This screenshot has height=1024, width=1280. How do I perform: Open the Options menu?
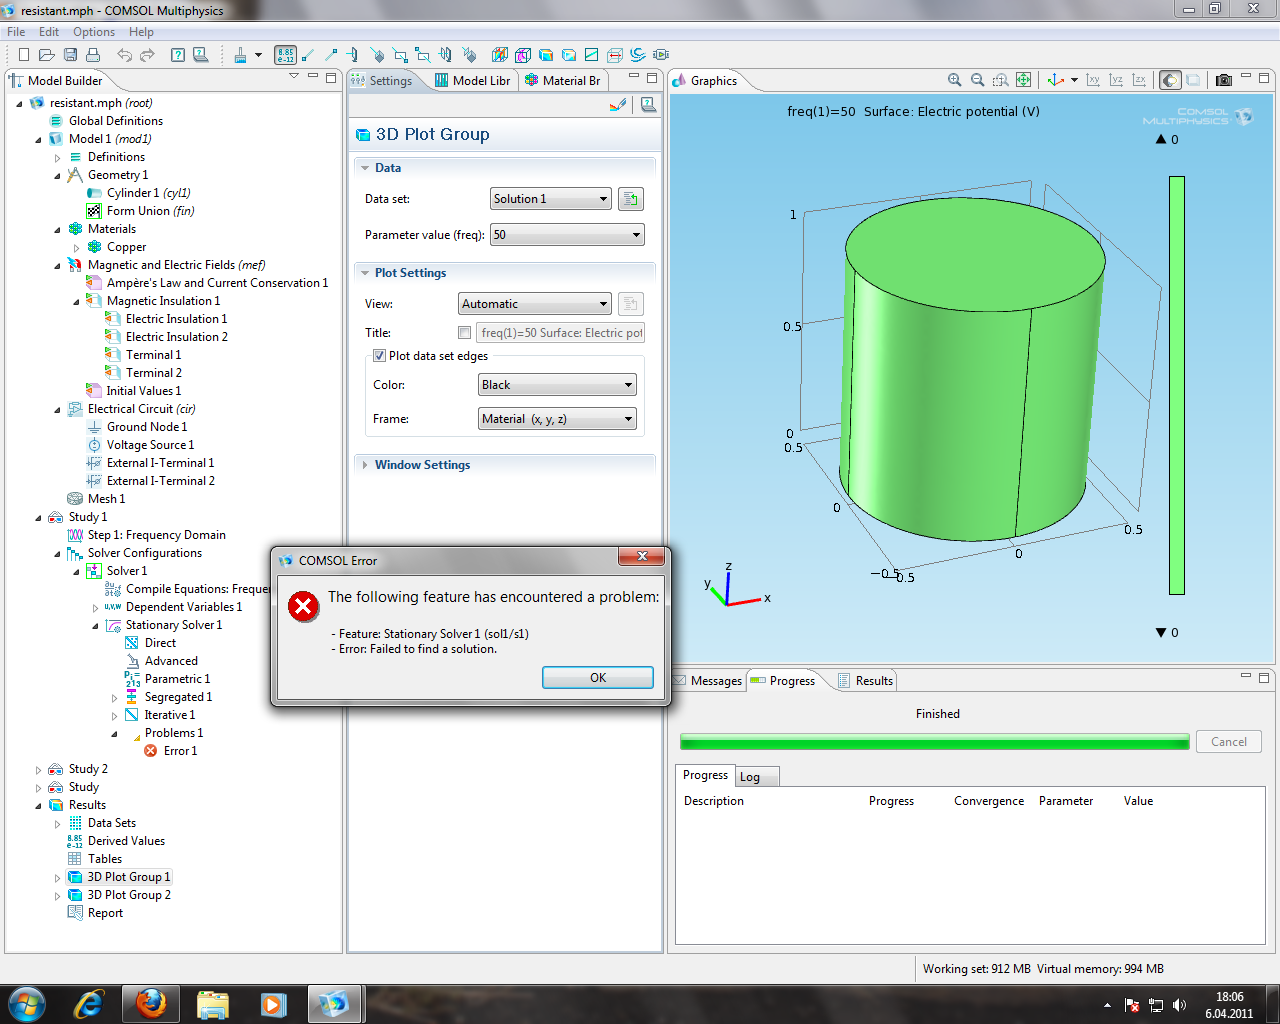tap(93, 32)
